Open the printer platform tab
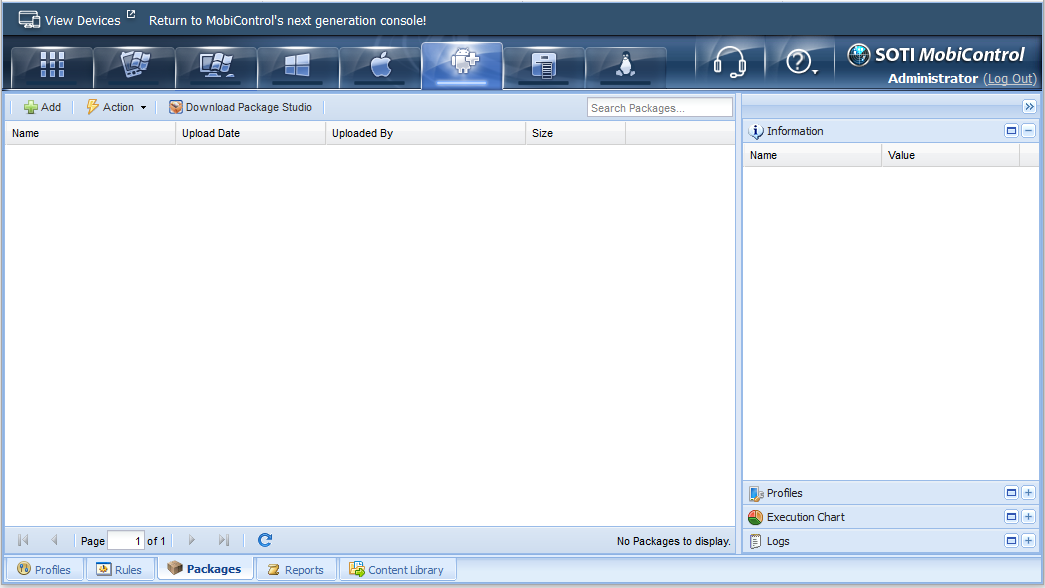This screenshot has height=588, width=1045. coord(544,66)
